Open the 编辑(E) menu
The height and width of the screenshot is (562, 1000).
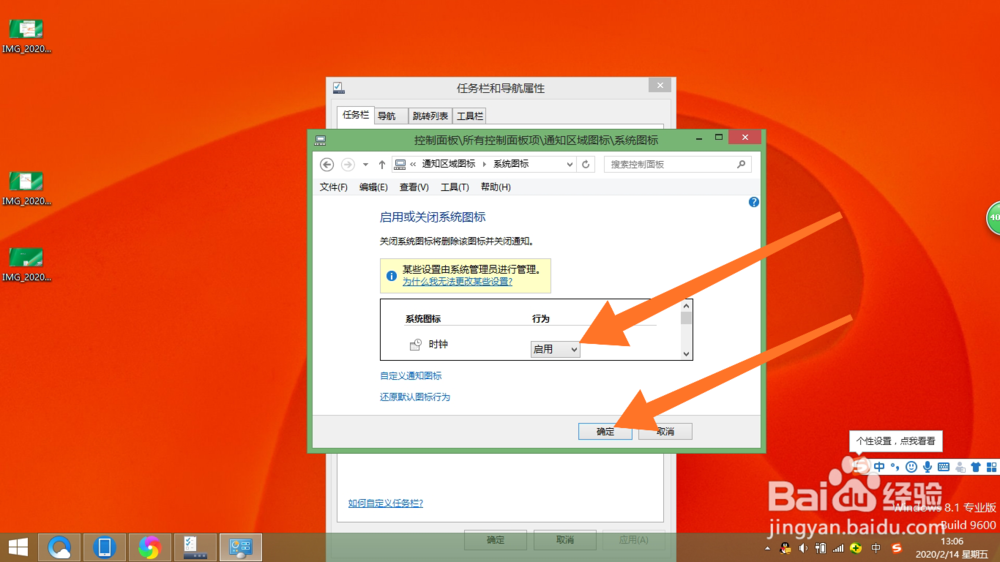point(373,187)
